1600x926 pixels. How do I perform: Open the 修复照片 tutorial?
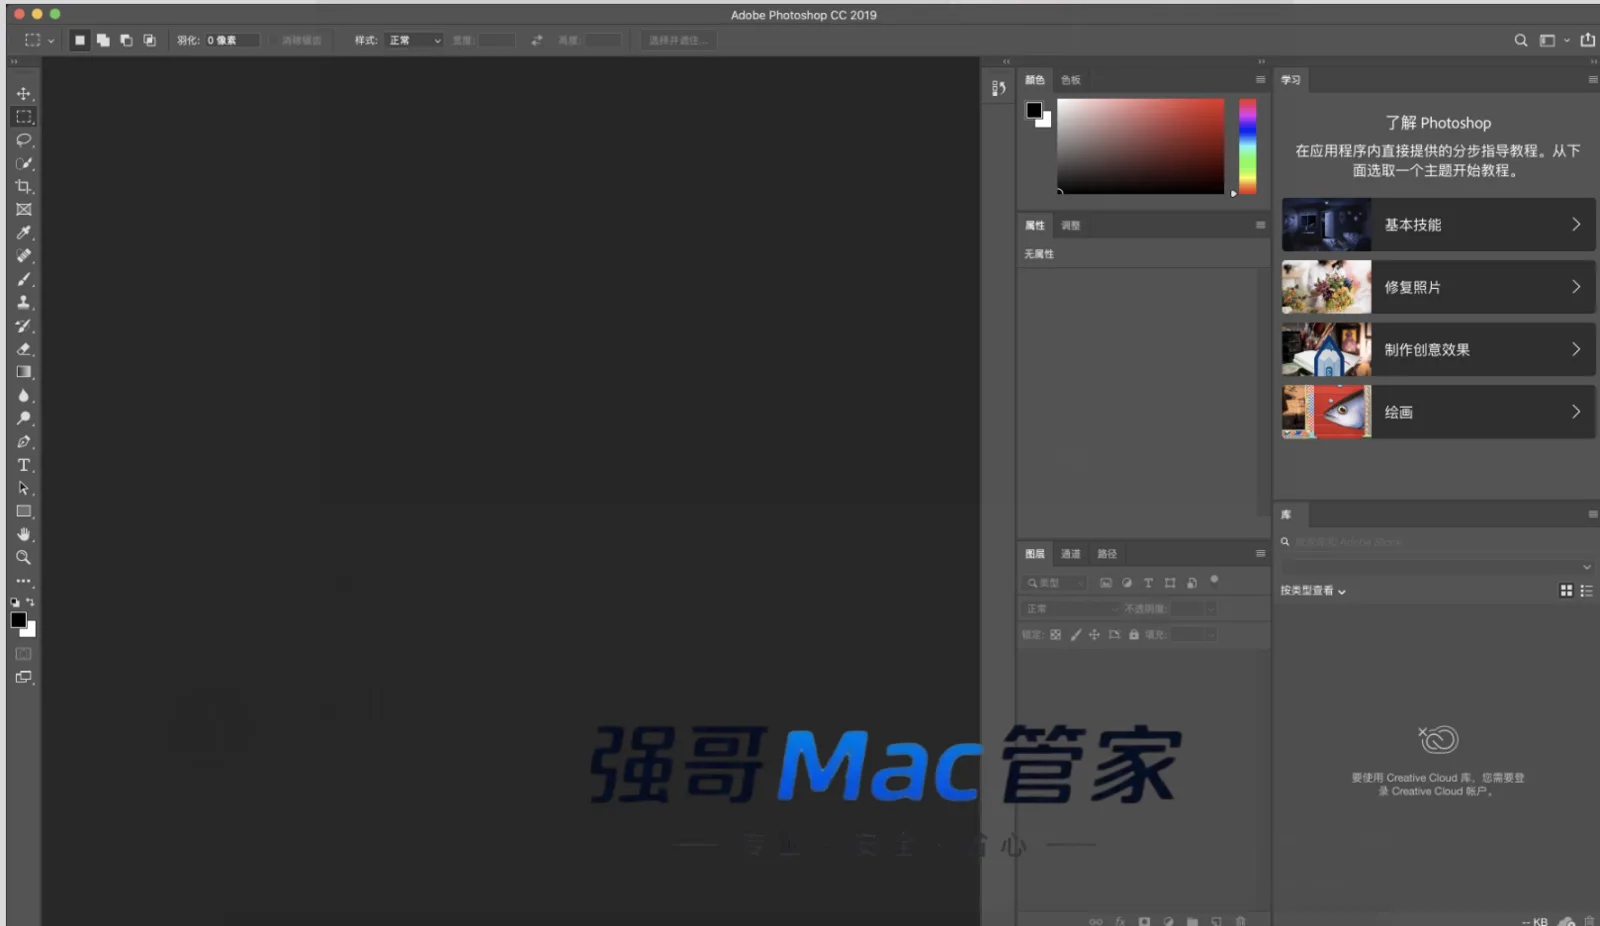1438,287
